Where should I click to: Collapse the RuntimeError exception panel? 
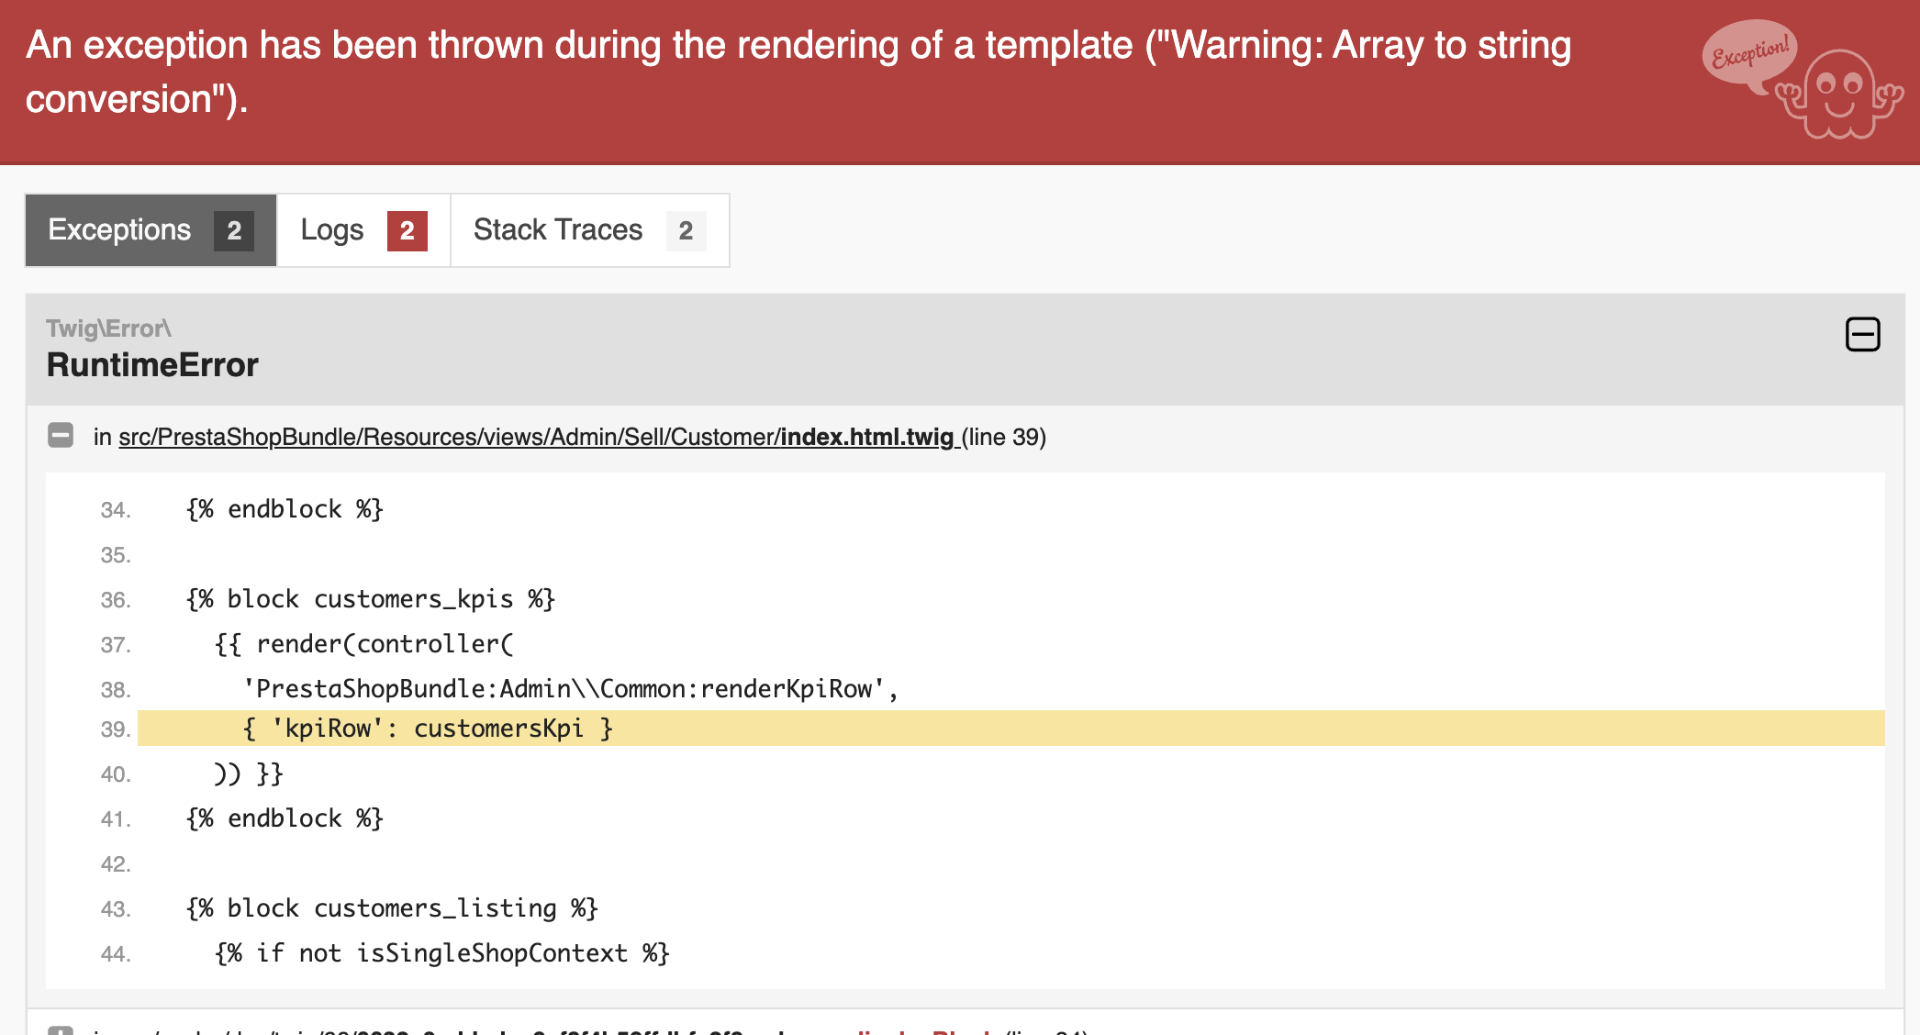coord(1862,334)
